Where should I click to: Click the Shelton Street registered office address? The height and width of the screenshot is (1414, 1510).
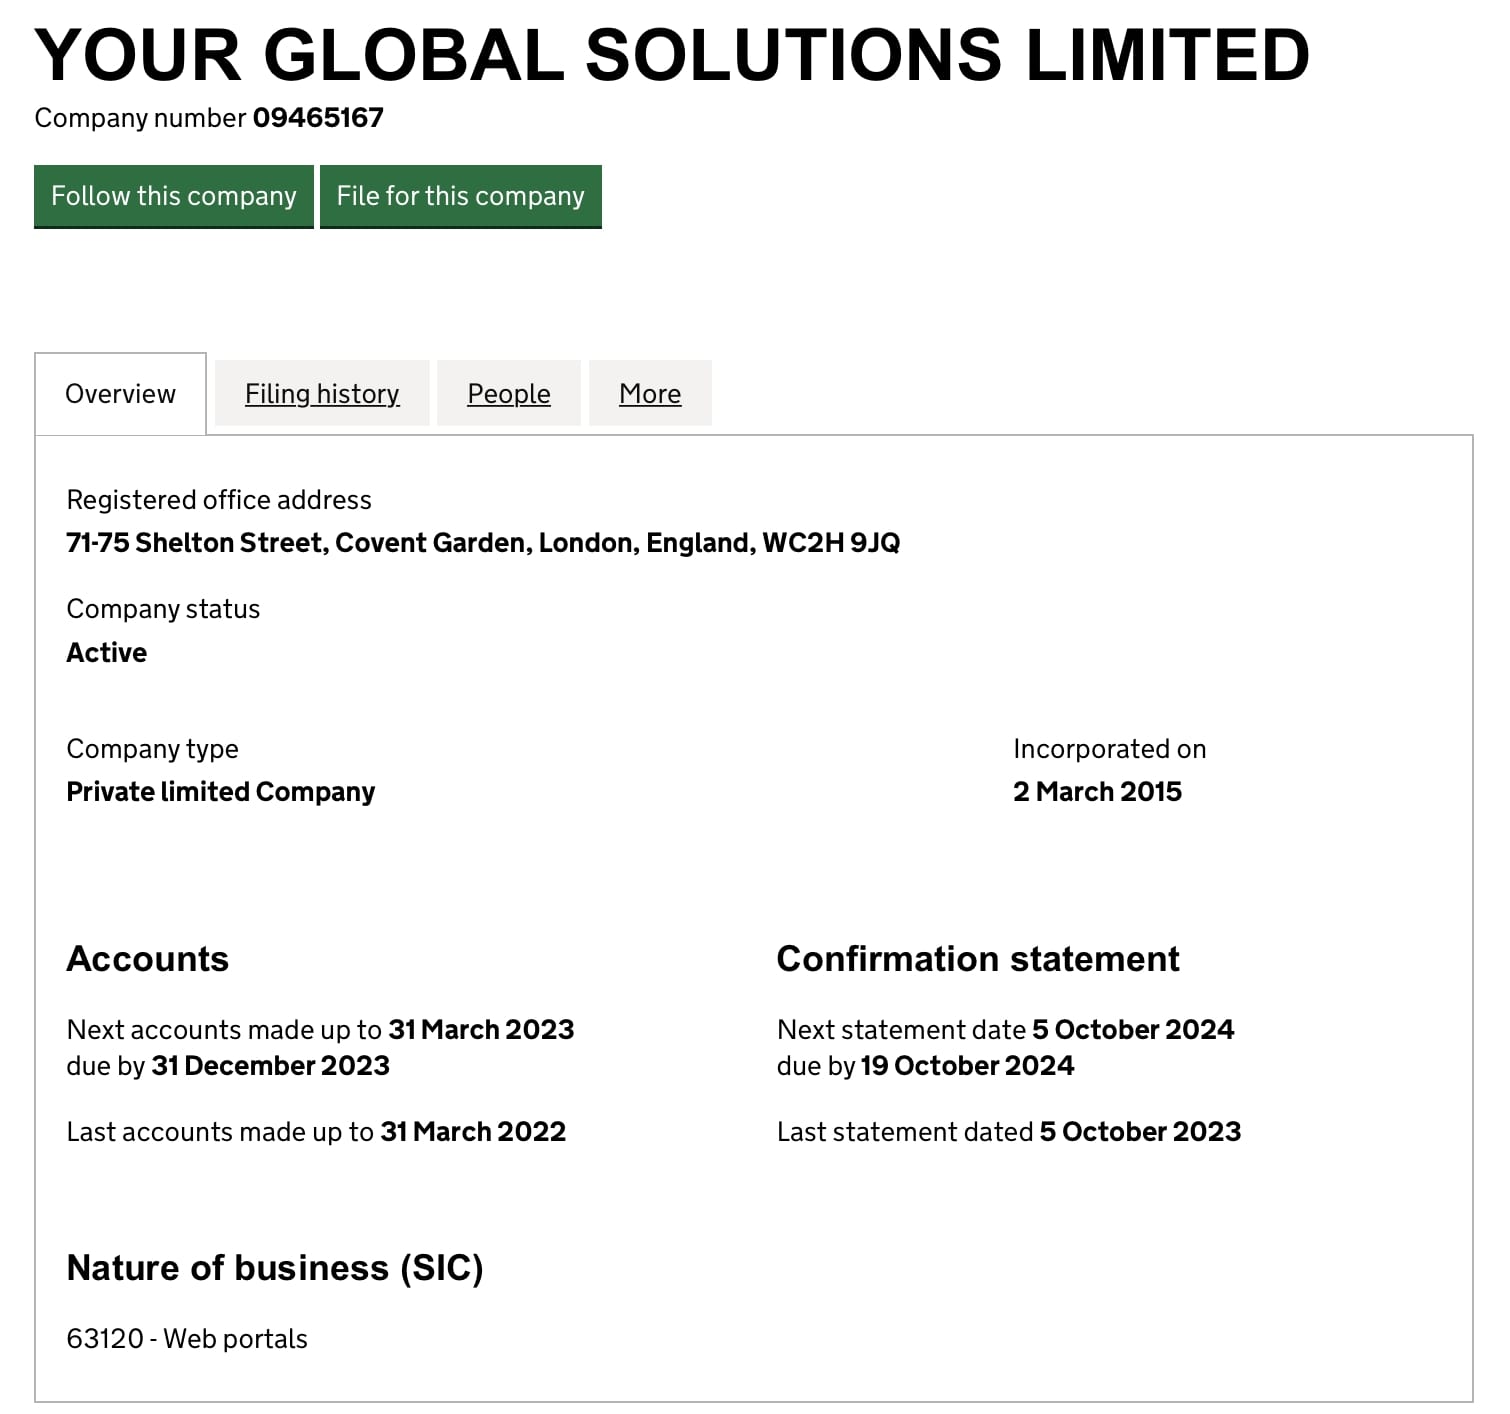(x=483, y=543)
